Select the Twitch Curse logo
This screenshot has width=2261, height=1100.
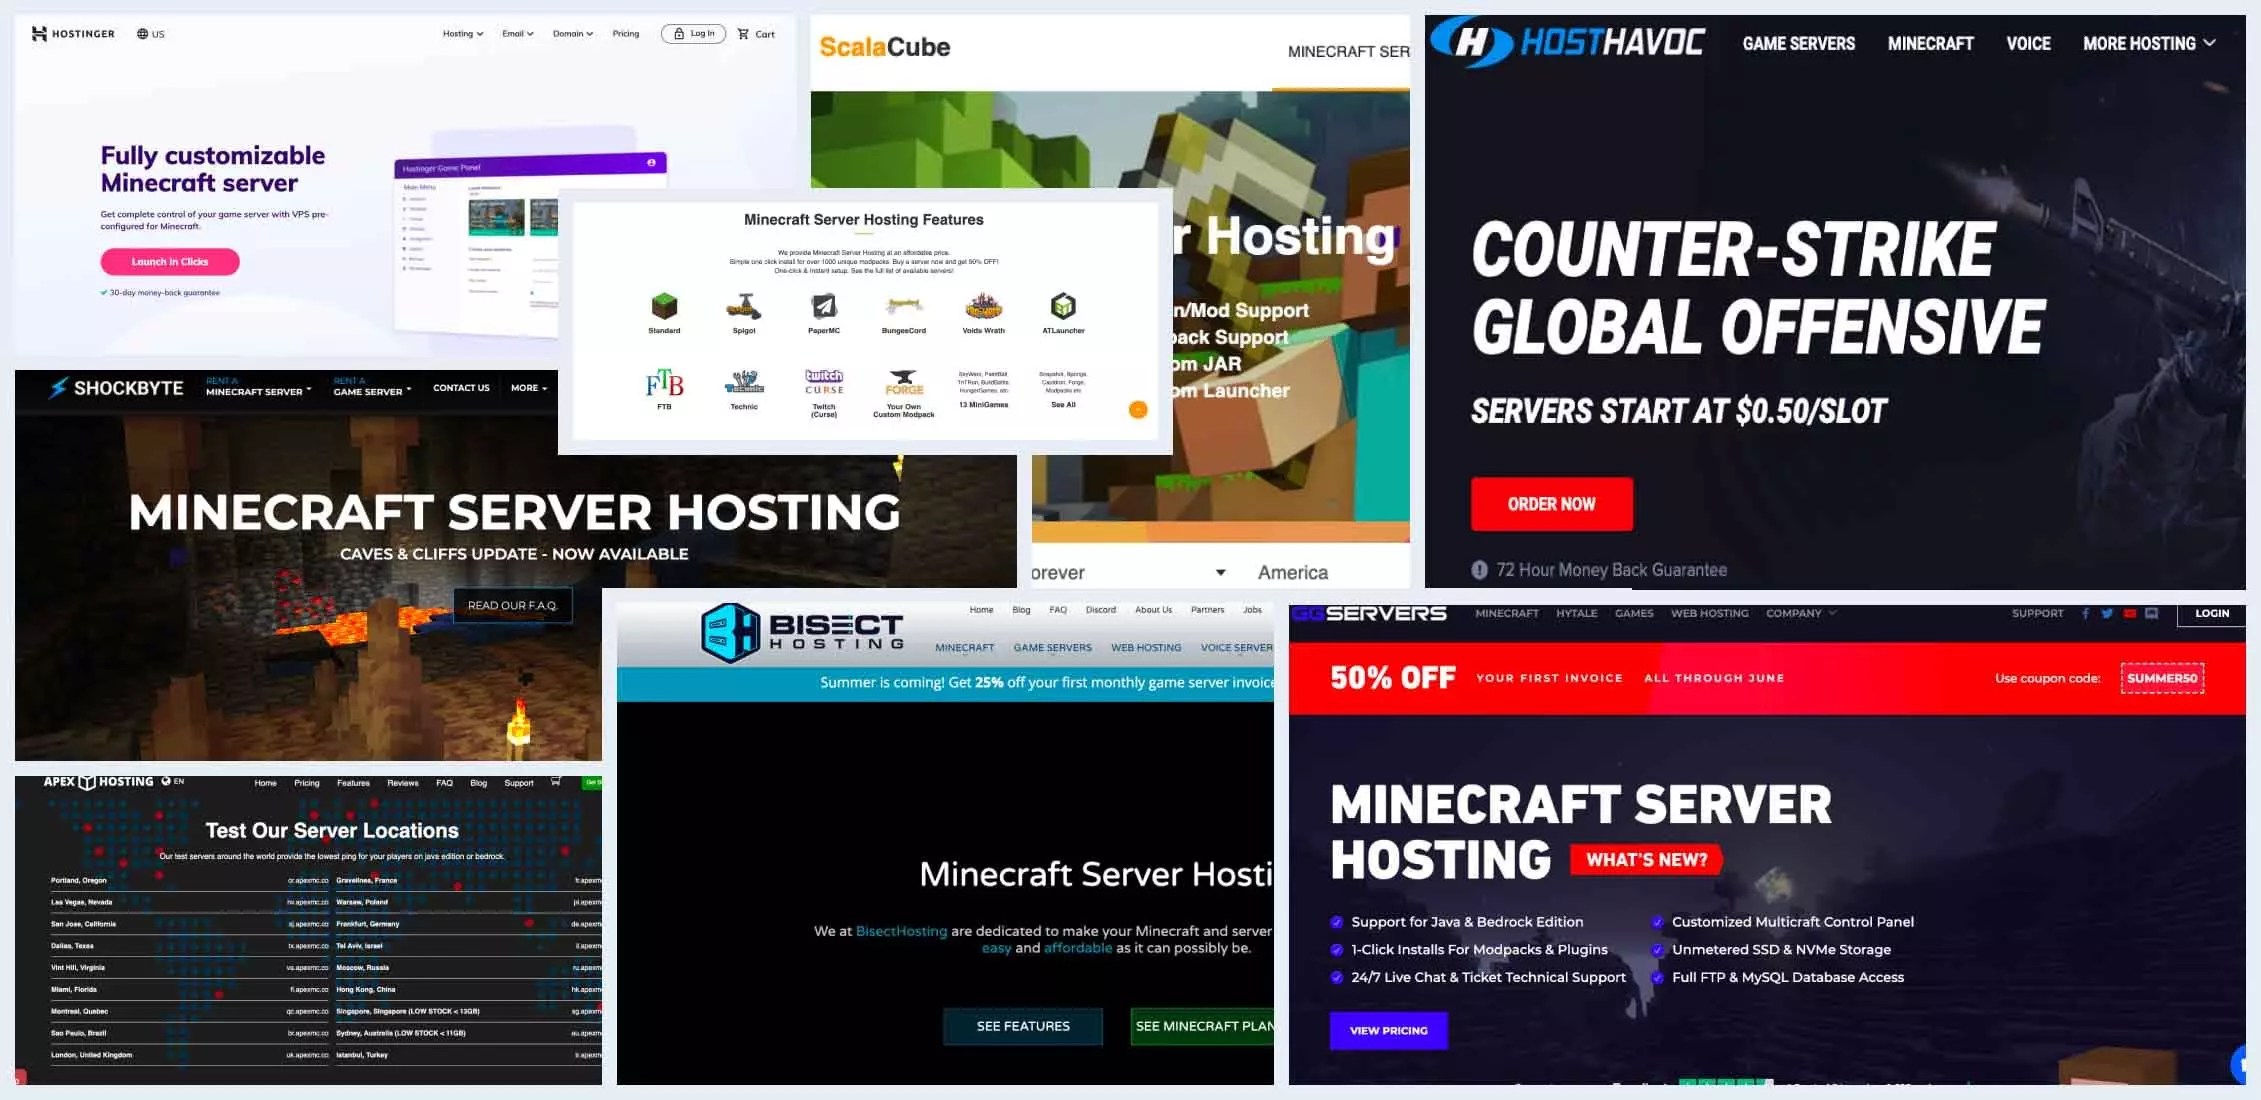[824, 382]
